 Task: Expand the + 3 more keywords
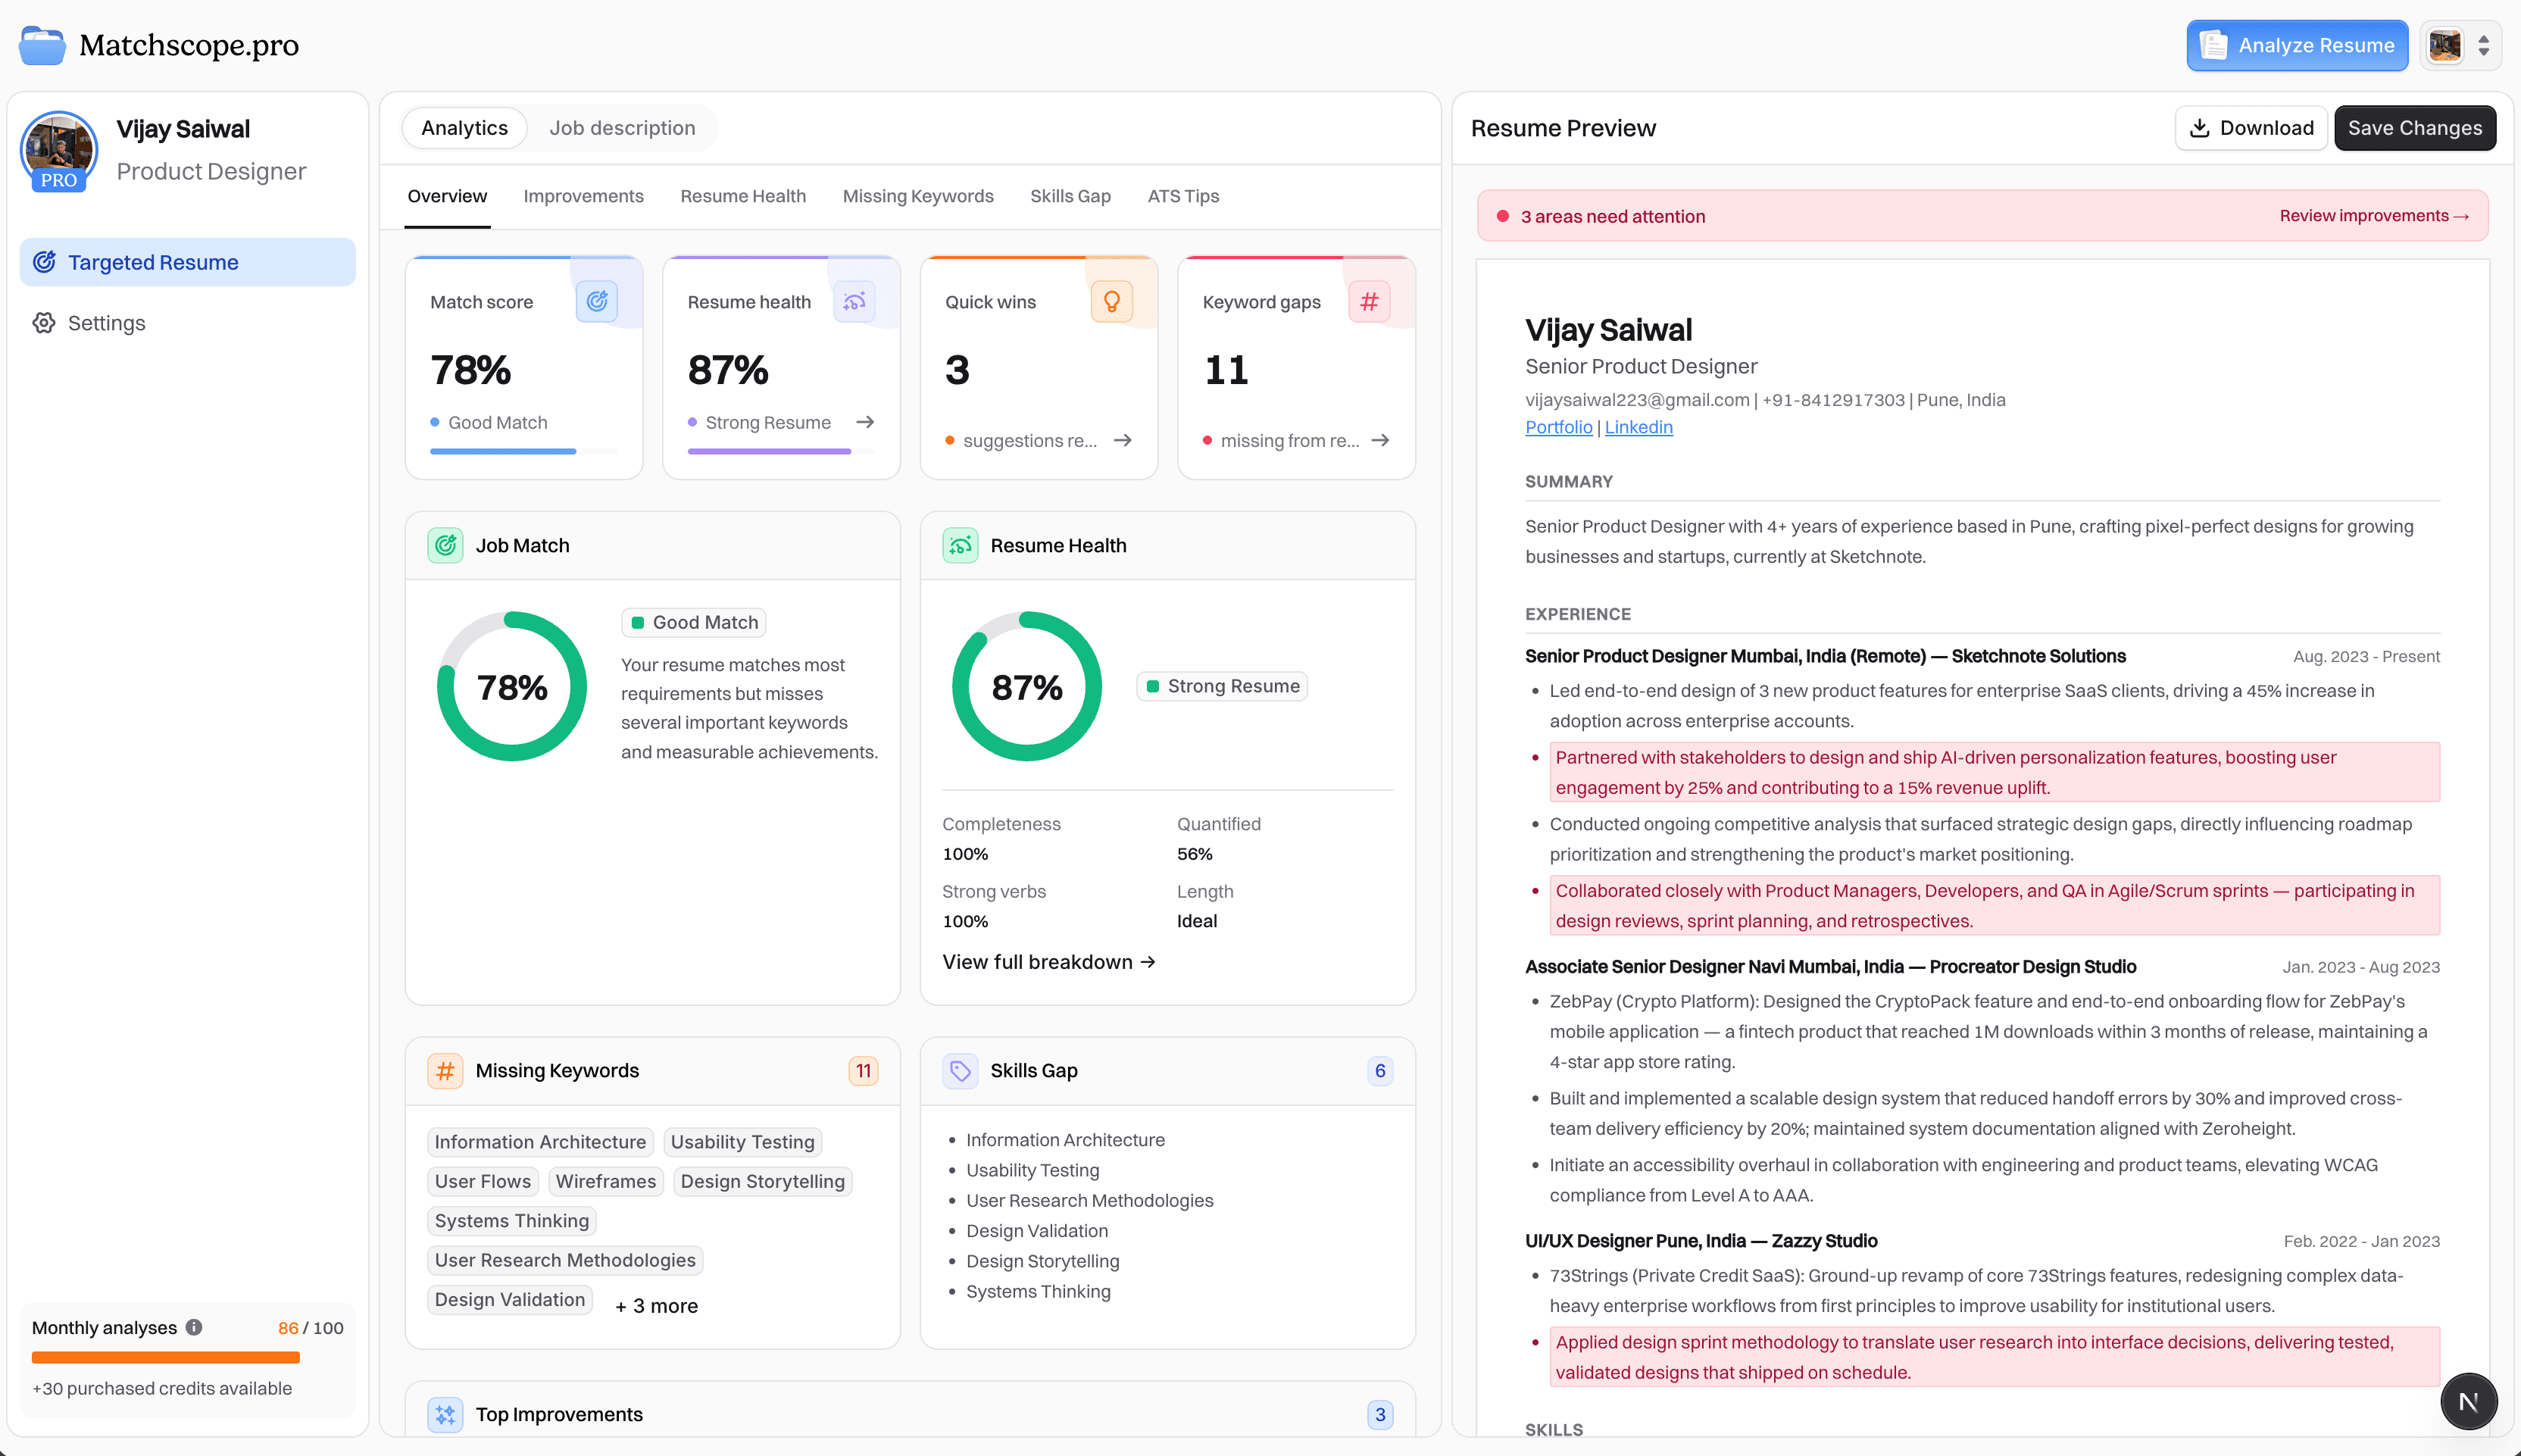pos(656,1305)
